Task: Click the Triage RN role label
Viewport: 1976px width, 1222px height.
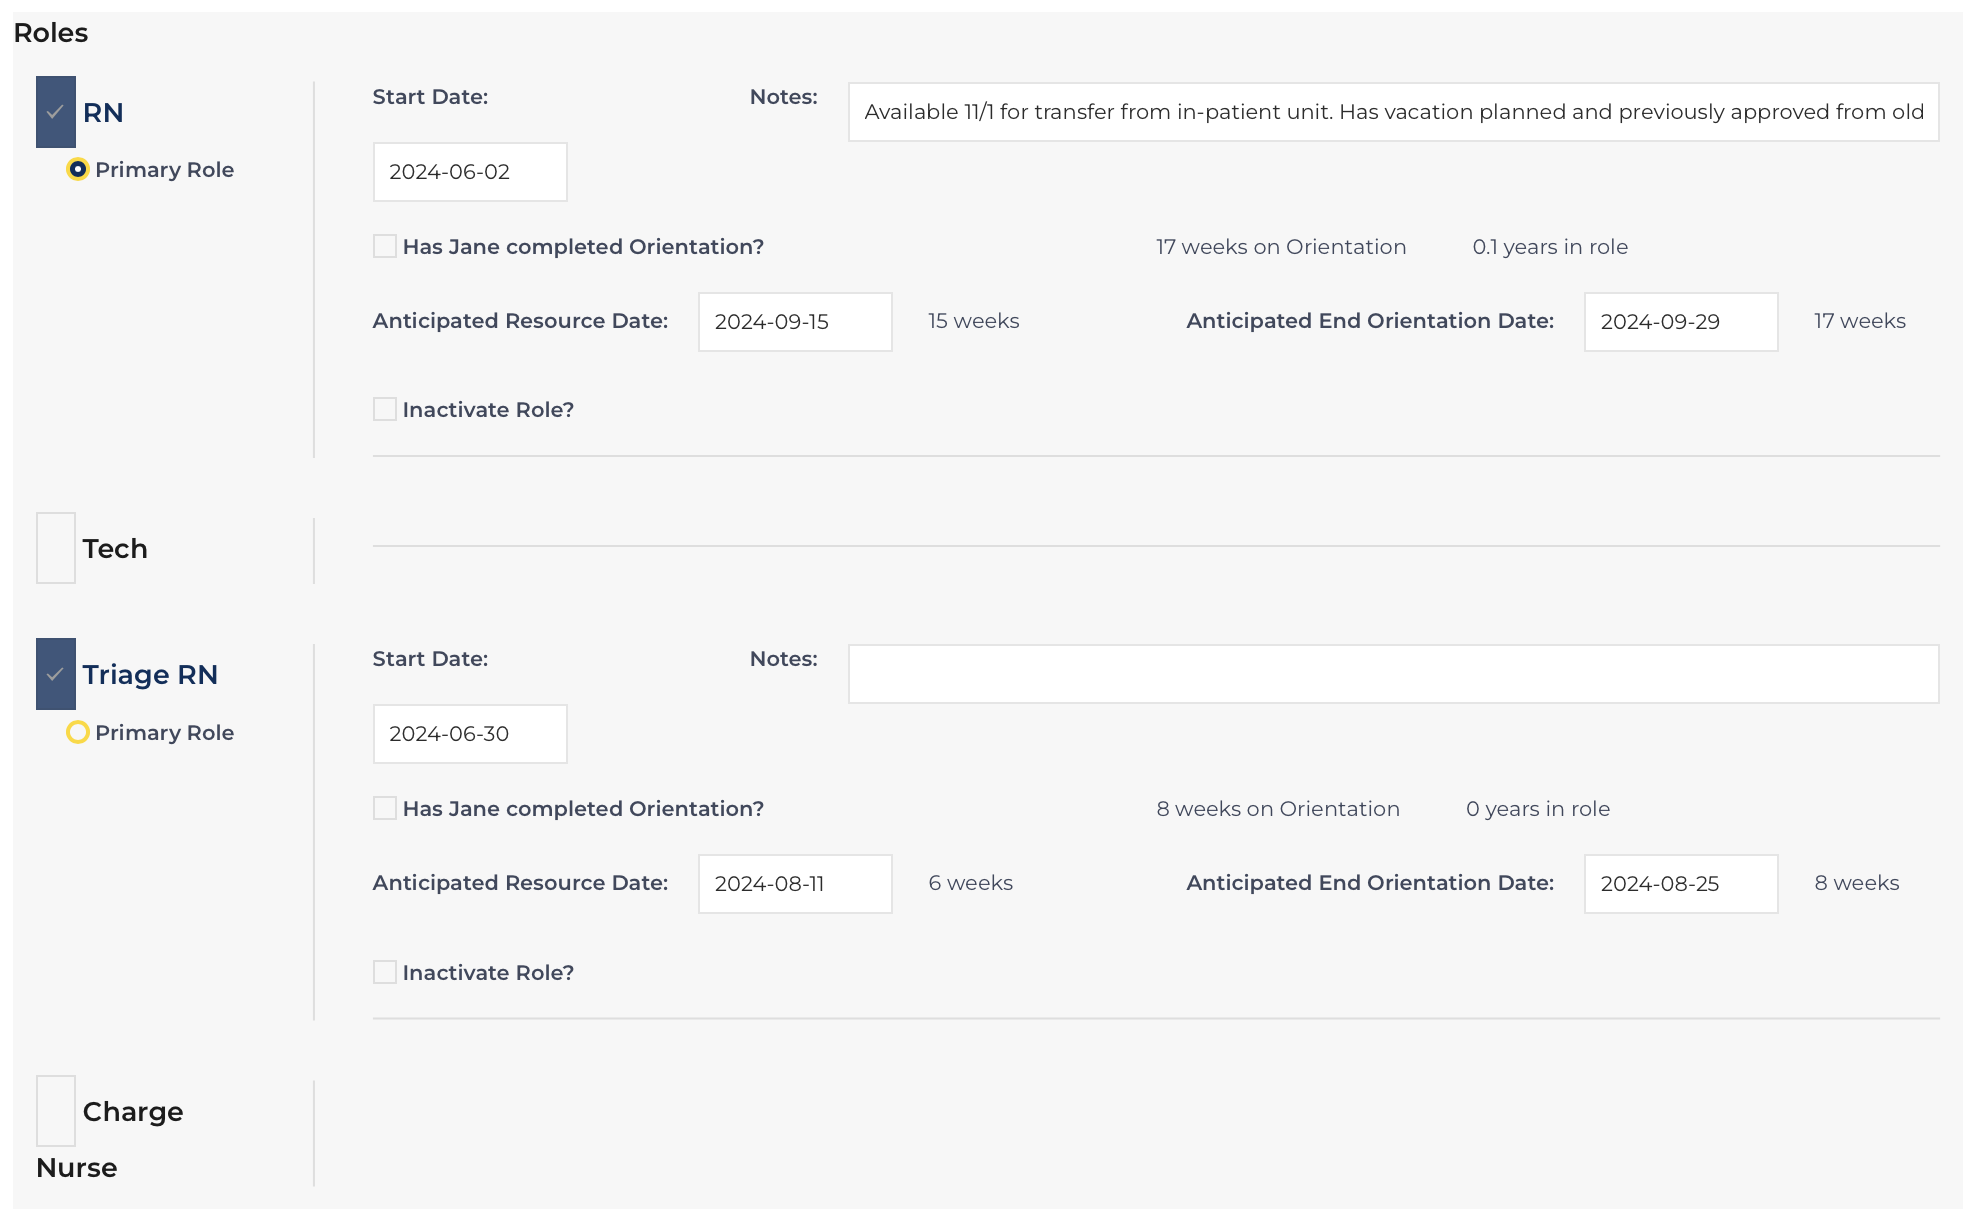Action: click(150, 675)
